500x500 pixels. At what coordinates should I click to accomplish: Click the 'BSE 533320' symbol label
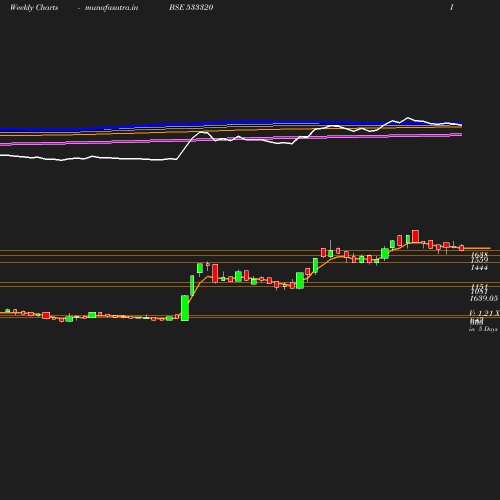pyautogui.click(x=191, y=7)
